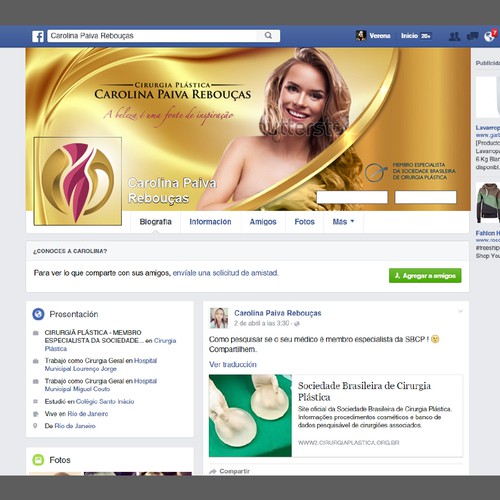Open the profile picture logo thumbnail
The width and height of the screenshot is (500, 500).
[78, 181]
